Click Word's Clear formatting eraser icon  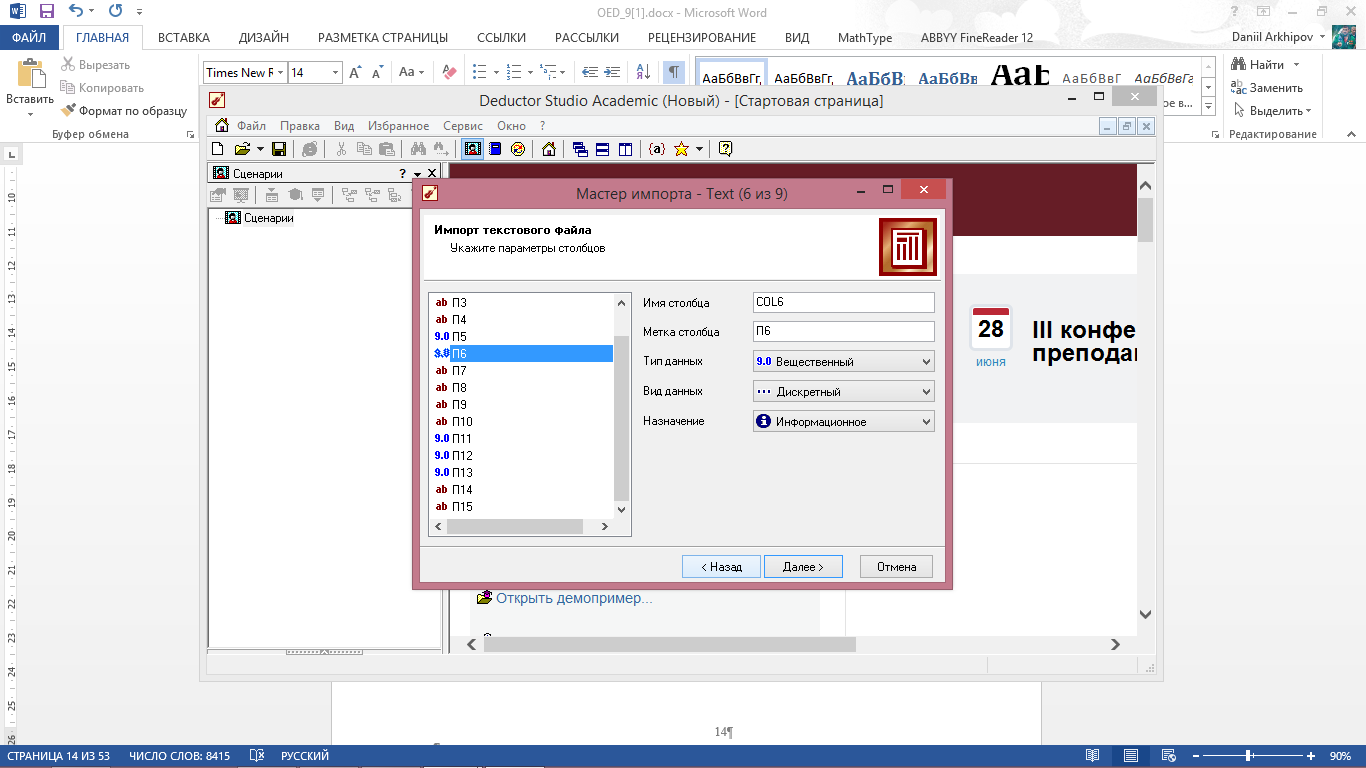[449, 72]
